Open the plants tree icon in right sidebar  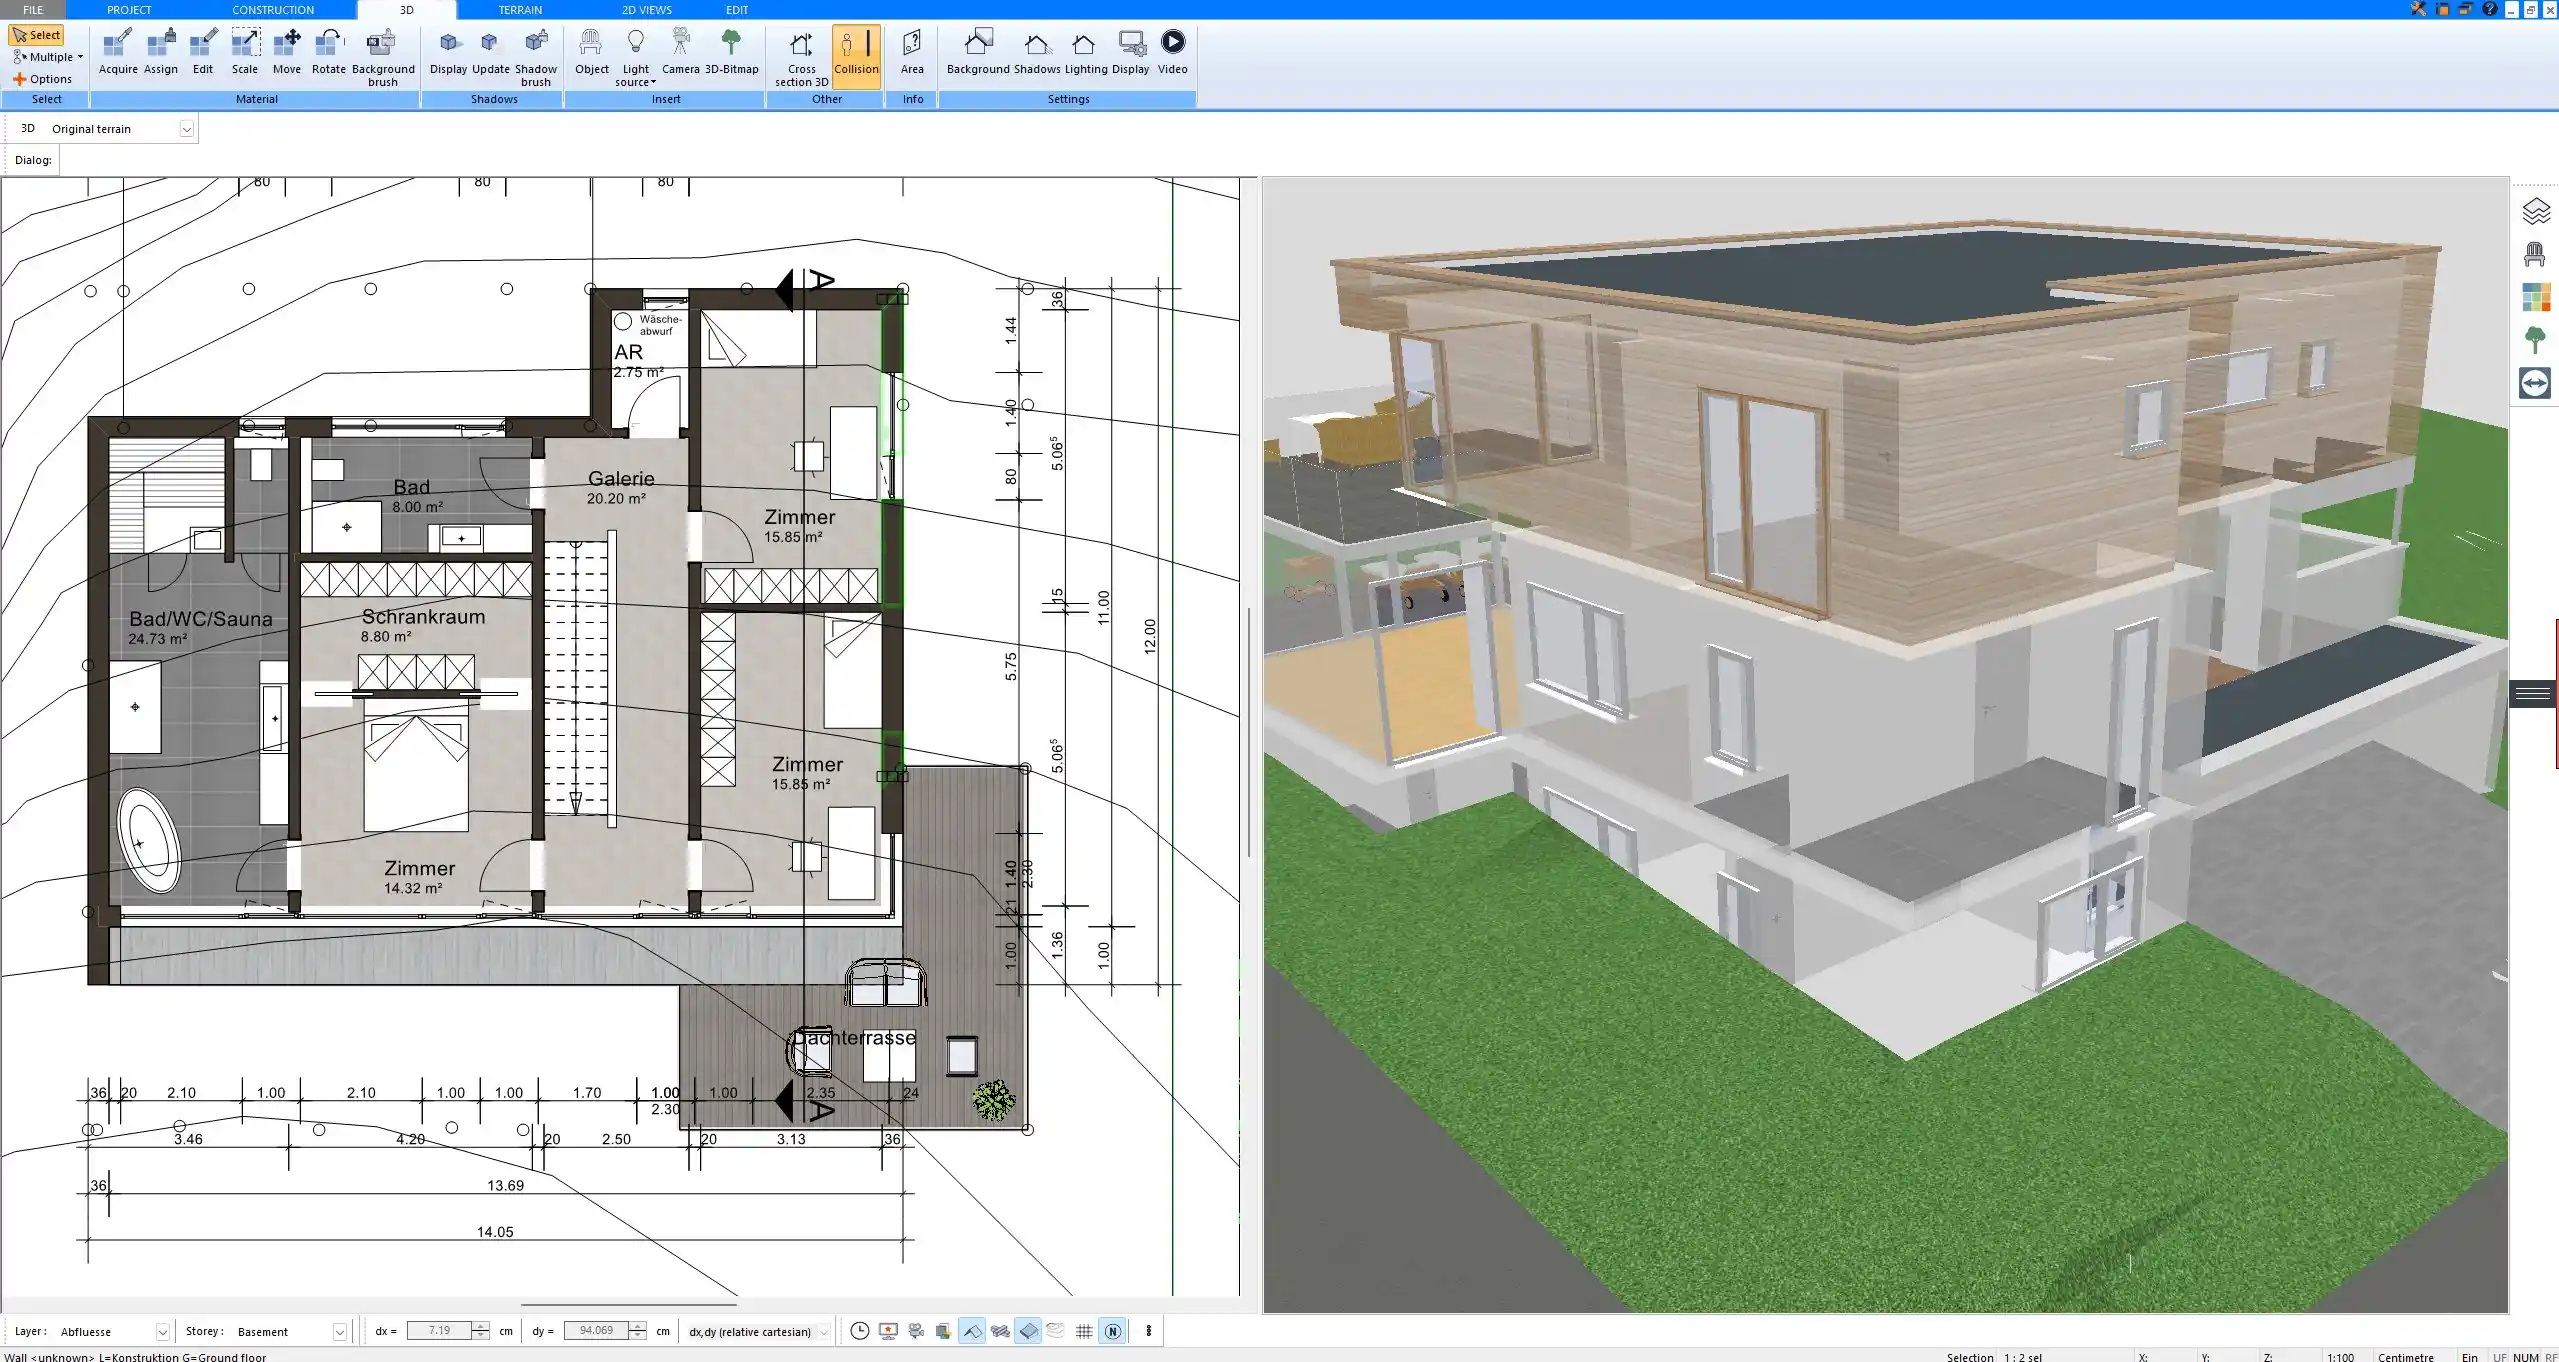tap(2534, 340)
